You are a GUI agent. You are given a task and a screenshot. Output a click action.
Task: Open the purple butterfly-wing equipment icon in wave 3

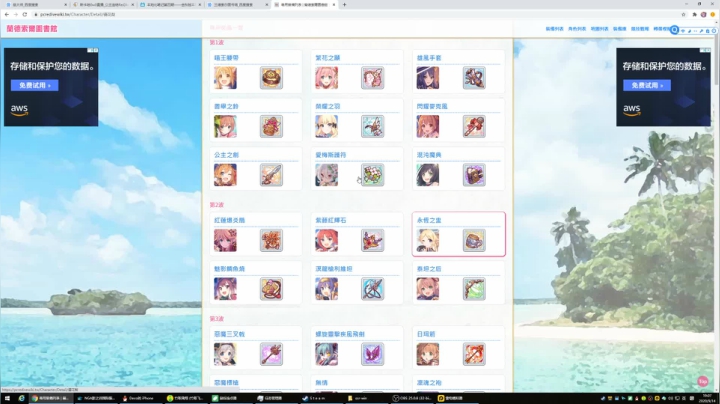pos(372,354)
